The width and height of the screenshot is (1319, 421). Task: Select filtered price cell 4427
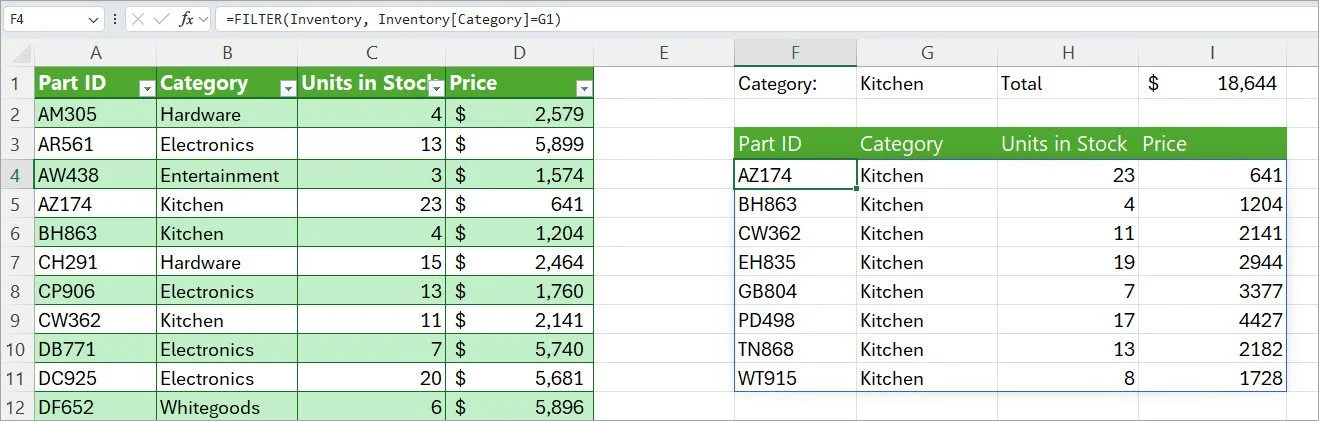(x=1213, y=320)
